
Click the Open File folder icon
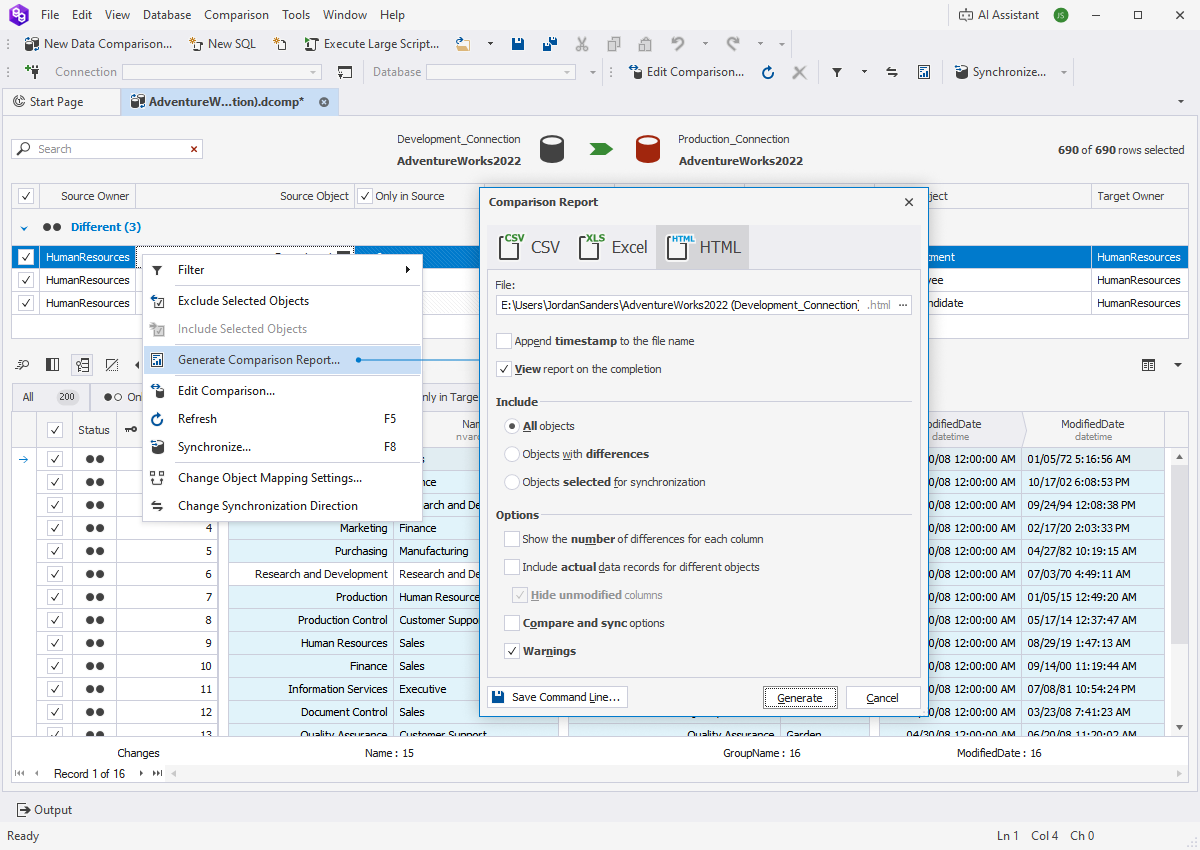463,44
